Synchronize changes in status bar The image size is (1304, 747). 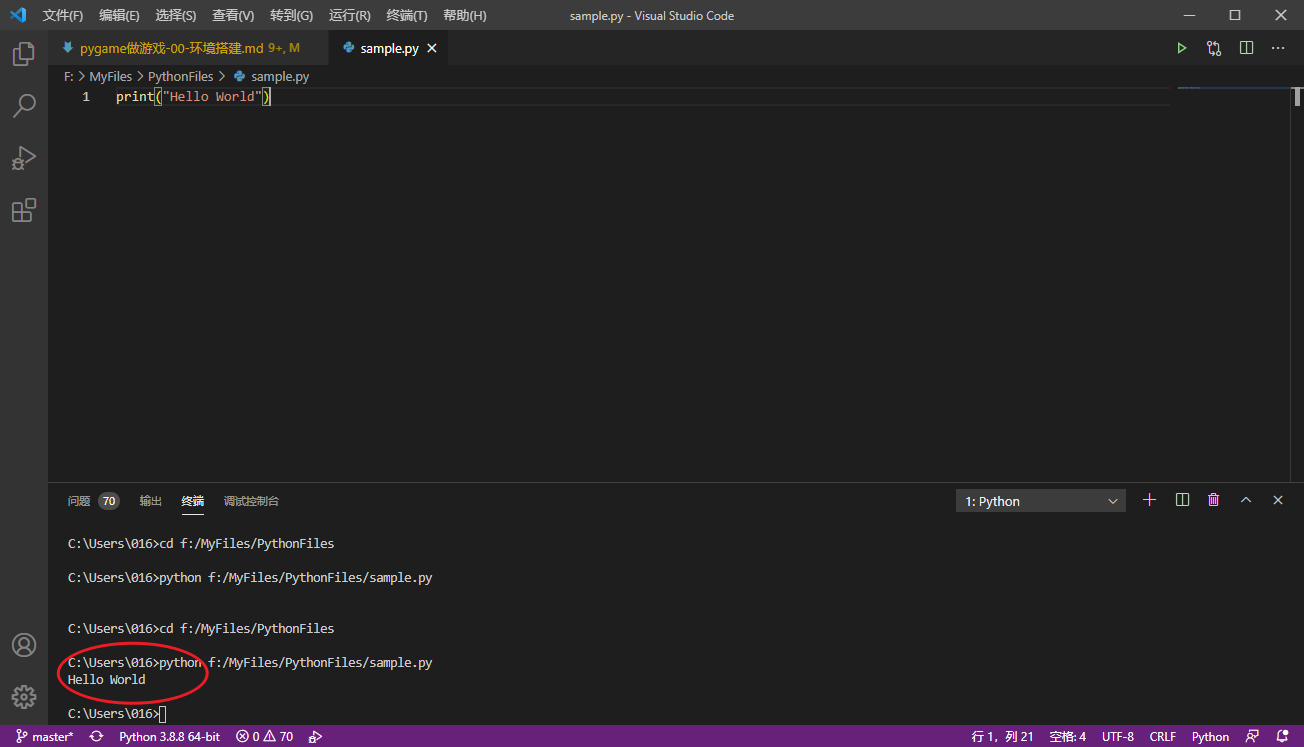point(96,737)
